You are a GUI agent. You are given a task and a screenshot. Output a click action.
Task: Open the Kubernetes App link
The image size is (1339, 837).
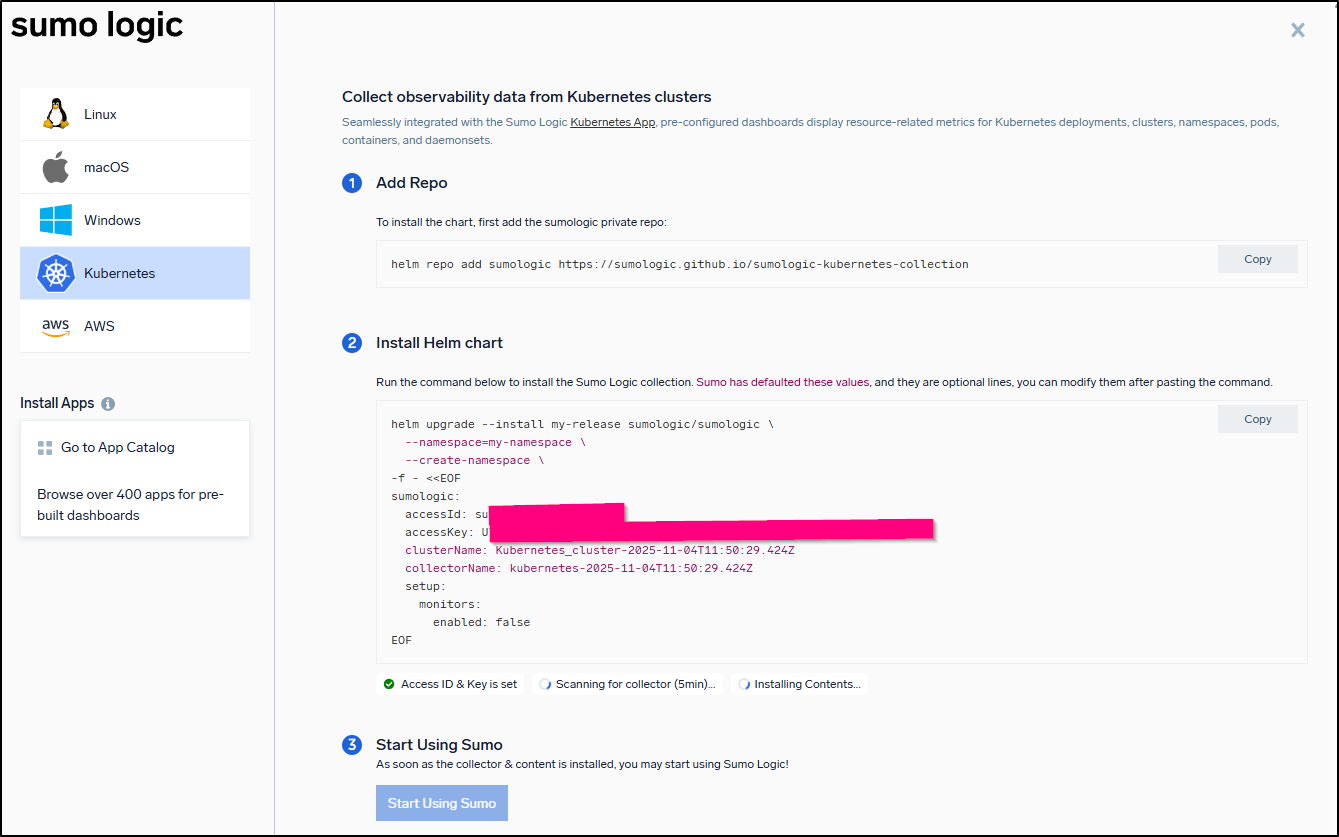coord(612,122)
